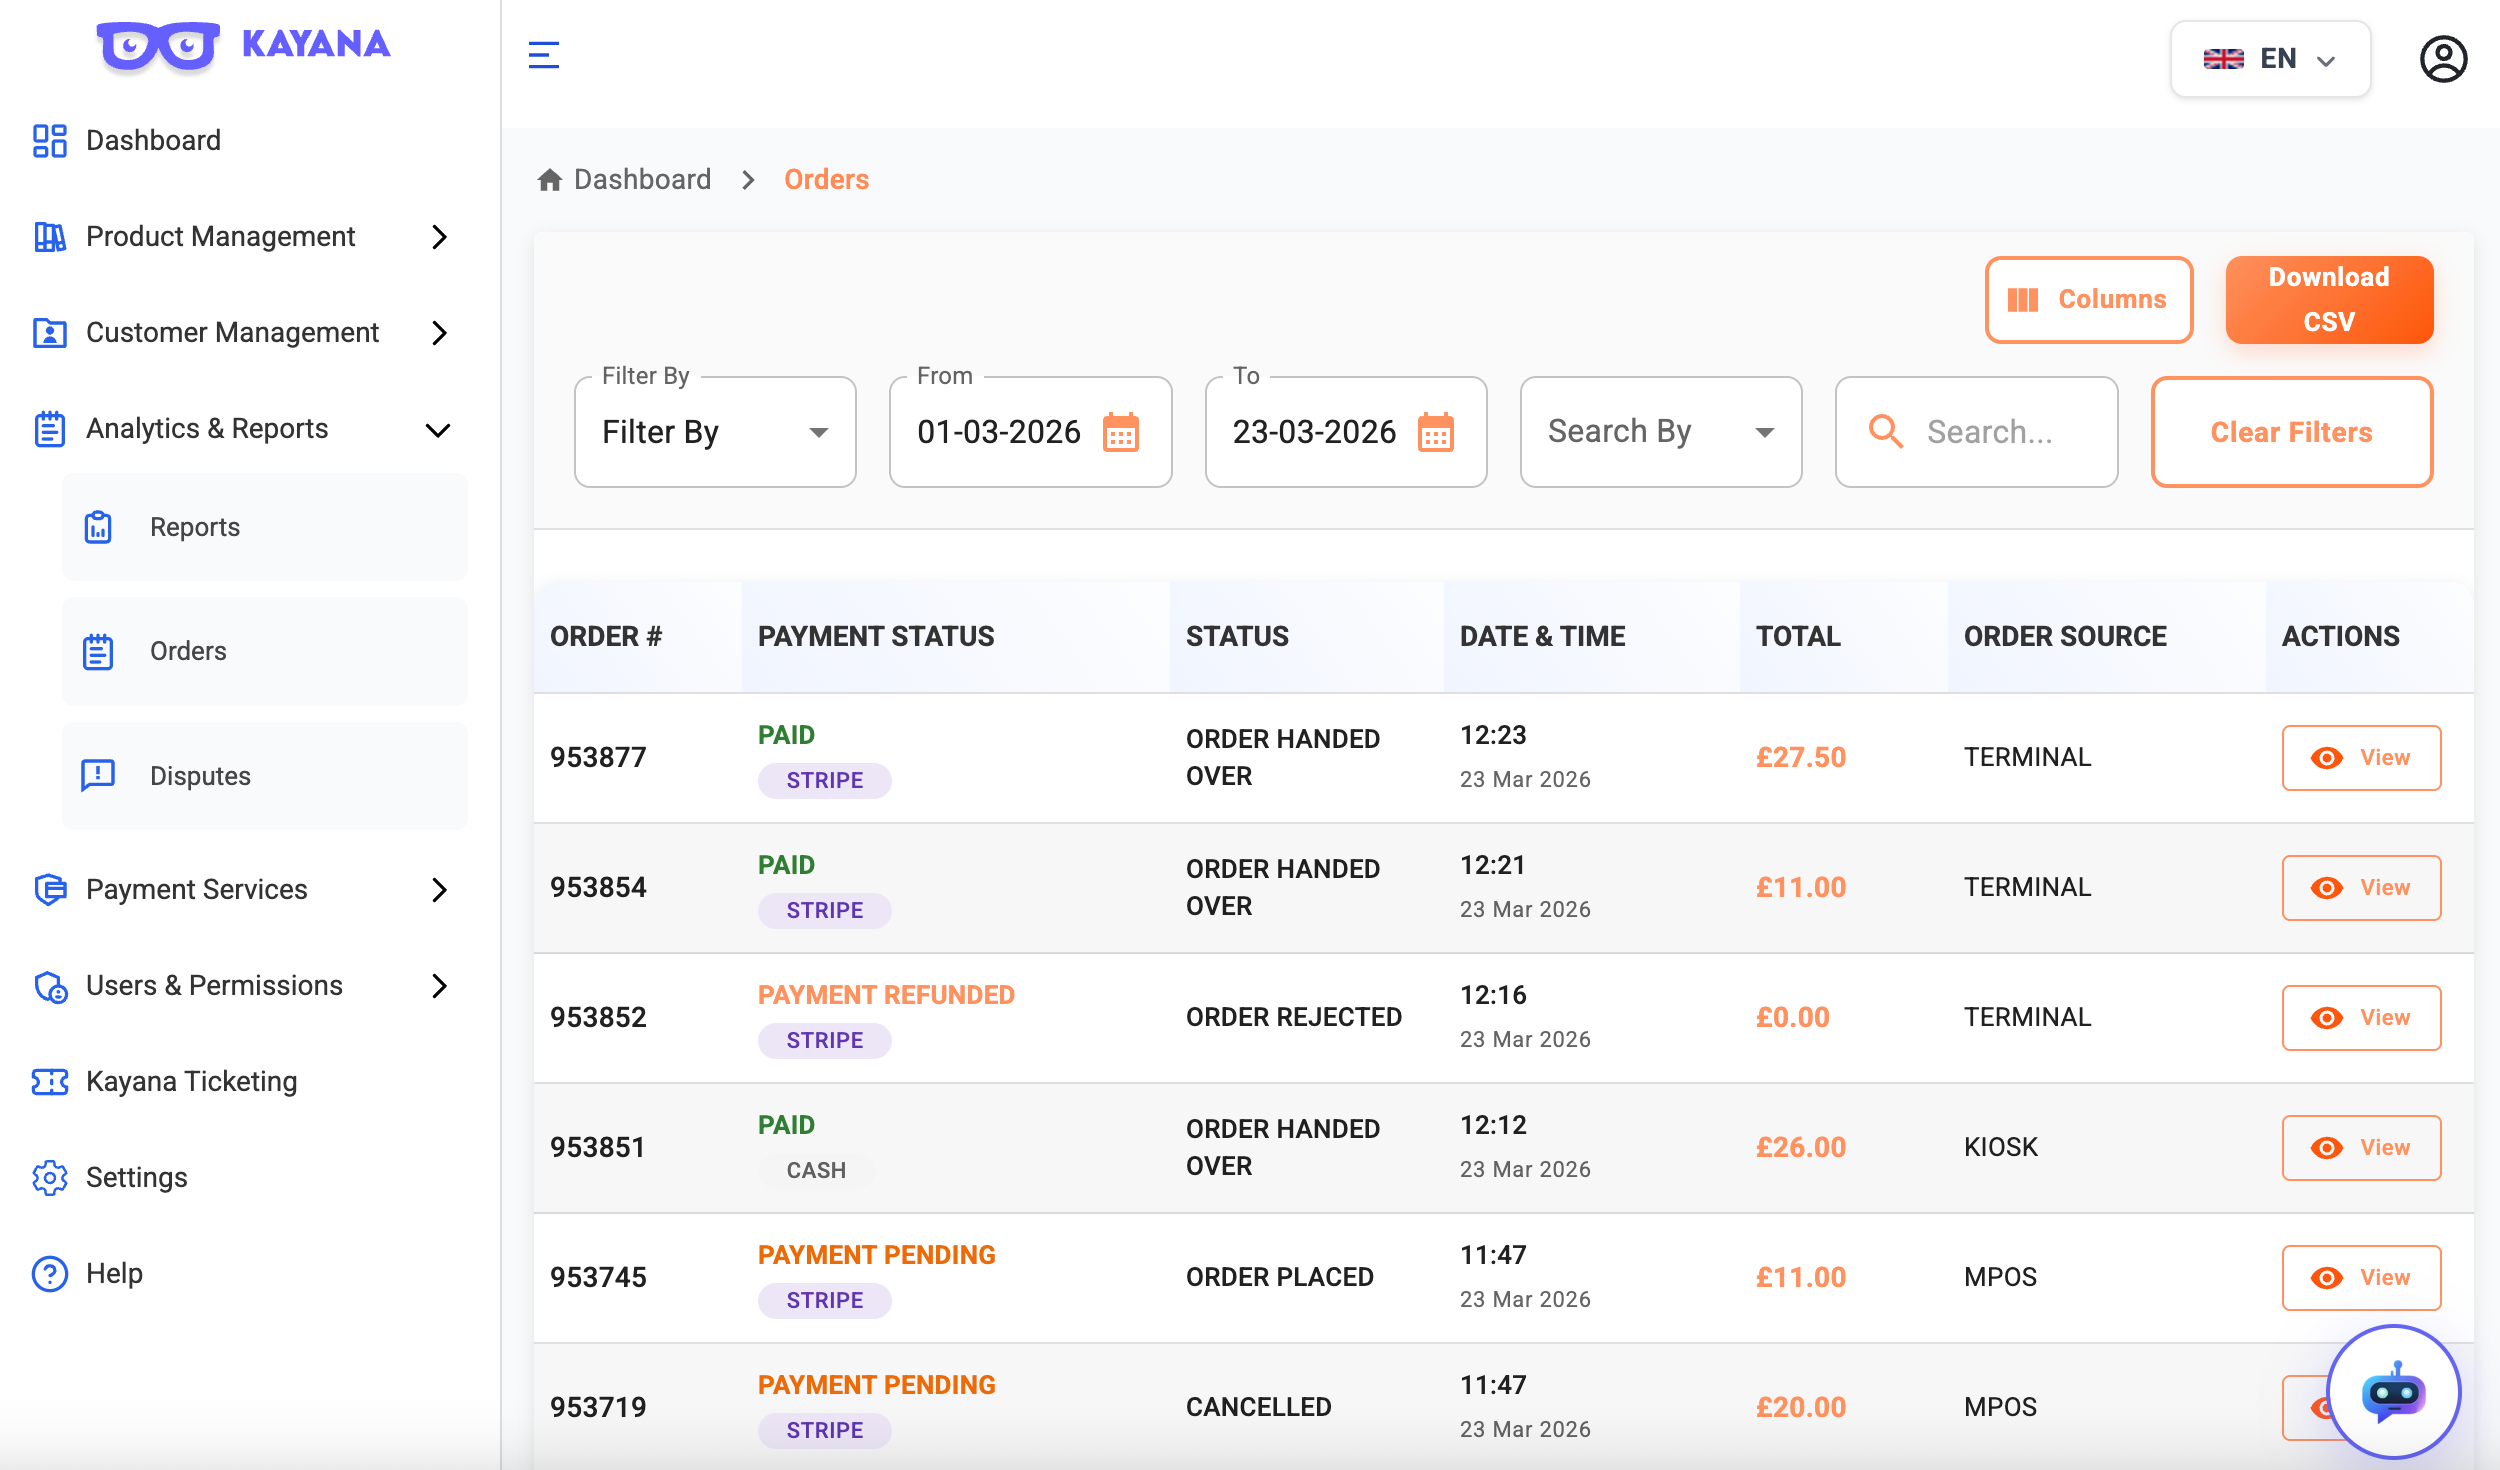The height and width of the screenshot is (1470, 2500).
Task: Collapse the Analytics & Reports section
Action: 242,429
